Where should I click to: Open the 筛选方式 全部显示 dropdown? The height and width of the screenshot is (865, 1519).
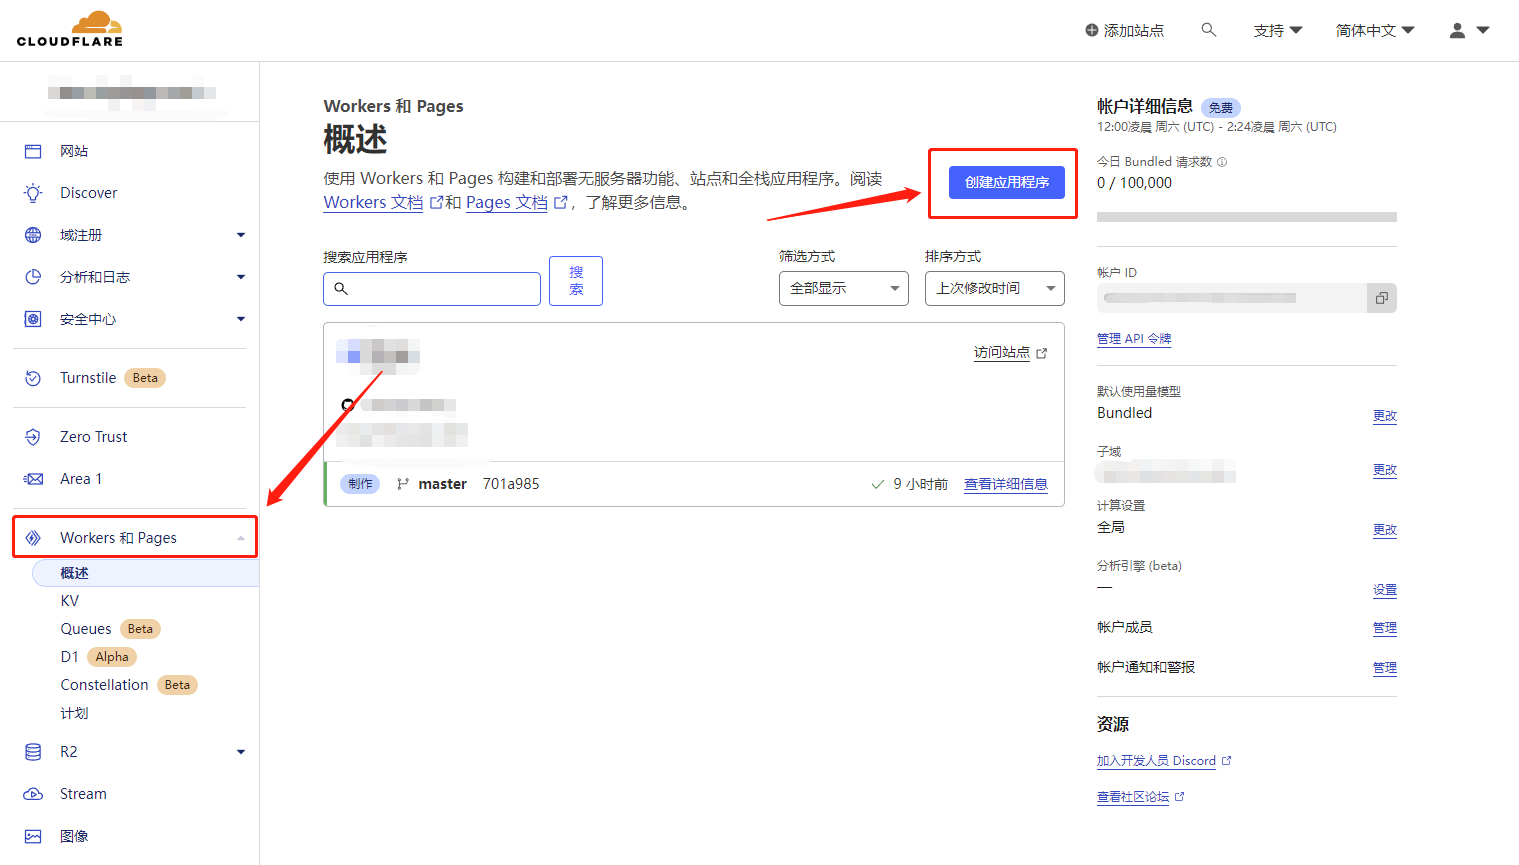[844, 288]
